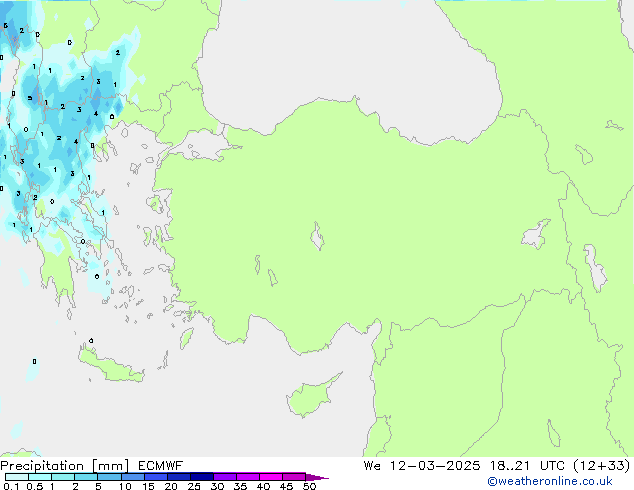The height and width of the screenshot is (490, 634).
Task: Click the "0.5" legend scale label
Action: (35, 486)
